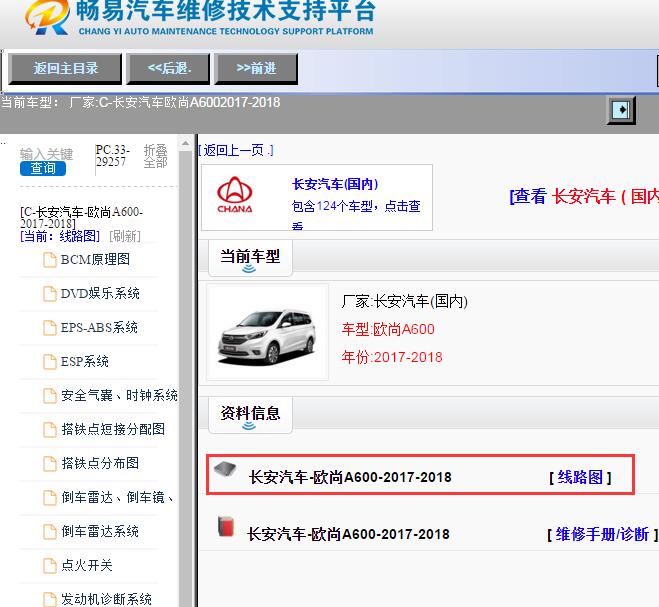Click the PC.33-29257 text
The height and width of the screenshot is (607, 659).
[x=112, y=156]
